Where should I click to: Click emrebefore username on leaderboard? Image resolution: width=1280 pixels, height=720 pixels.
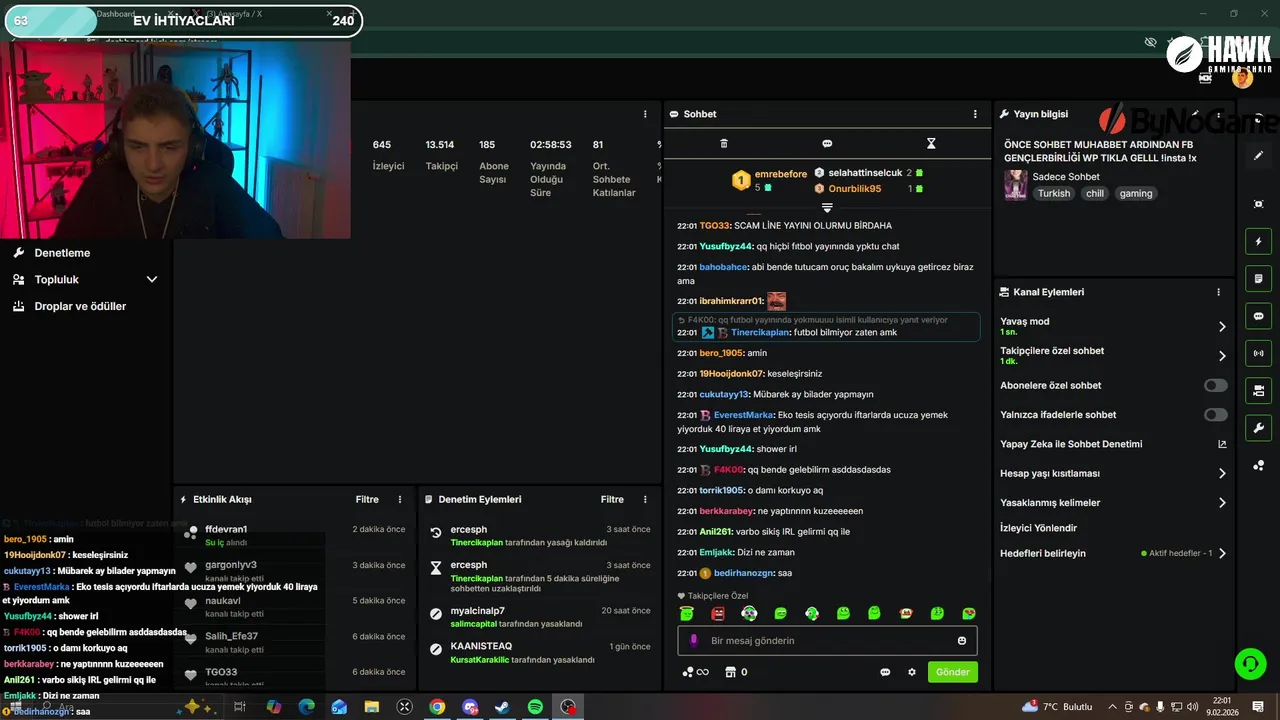[781, 174]
